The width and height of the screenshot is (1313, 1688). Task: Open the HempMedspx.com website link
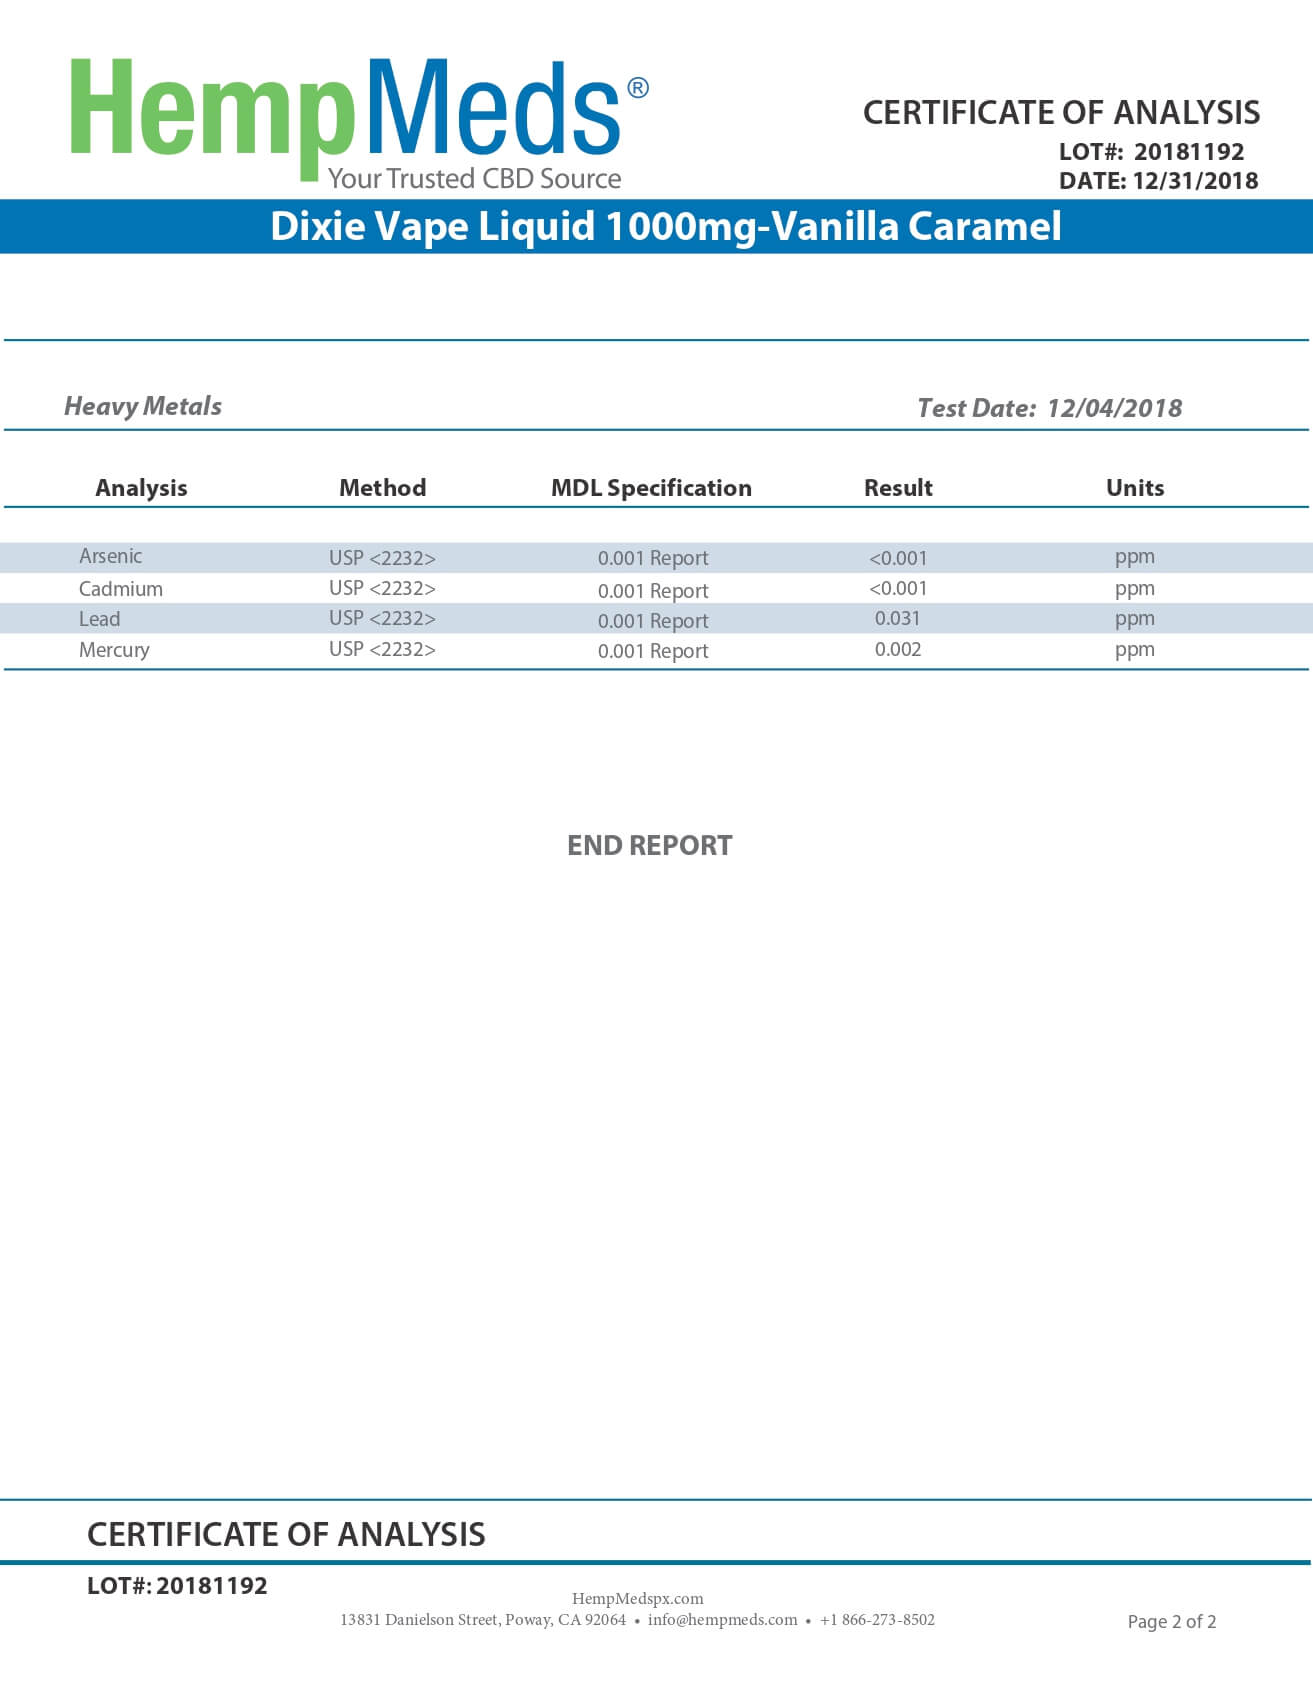pos(637,1598)
